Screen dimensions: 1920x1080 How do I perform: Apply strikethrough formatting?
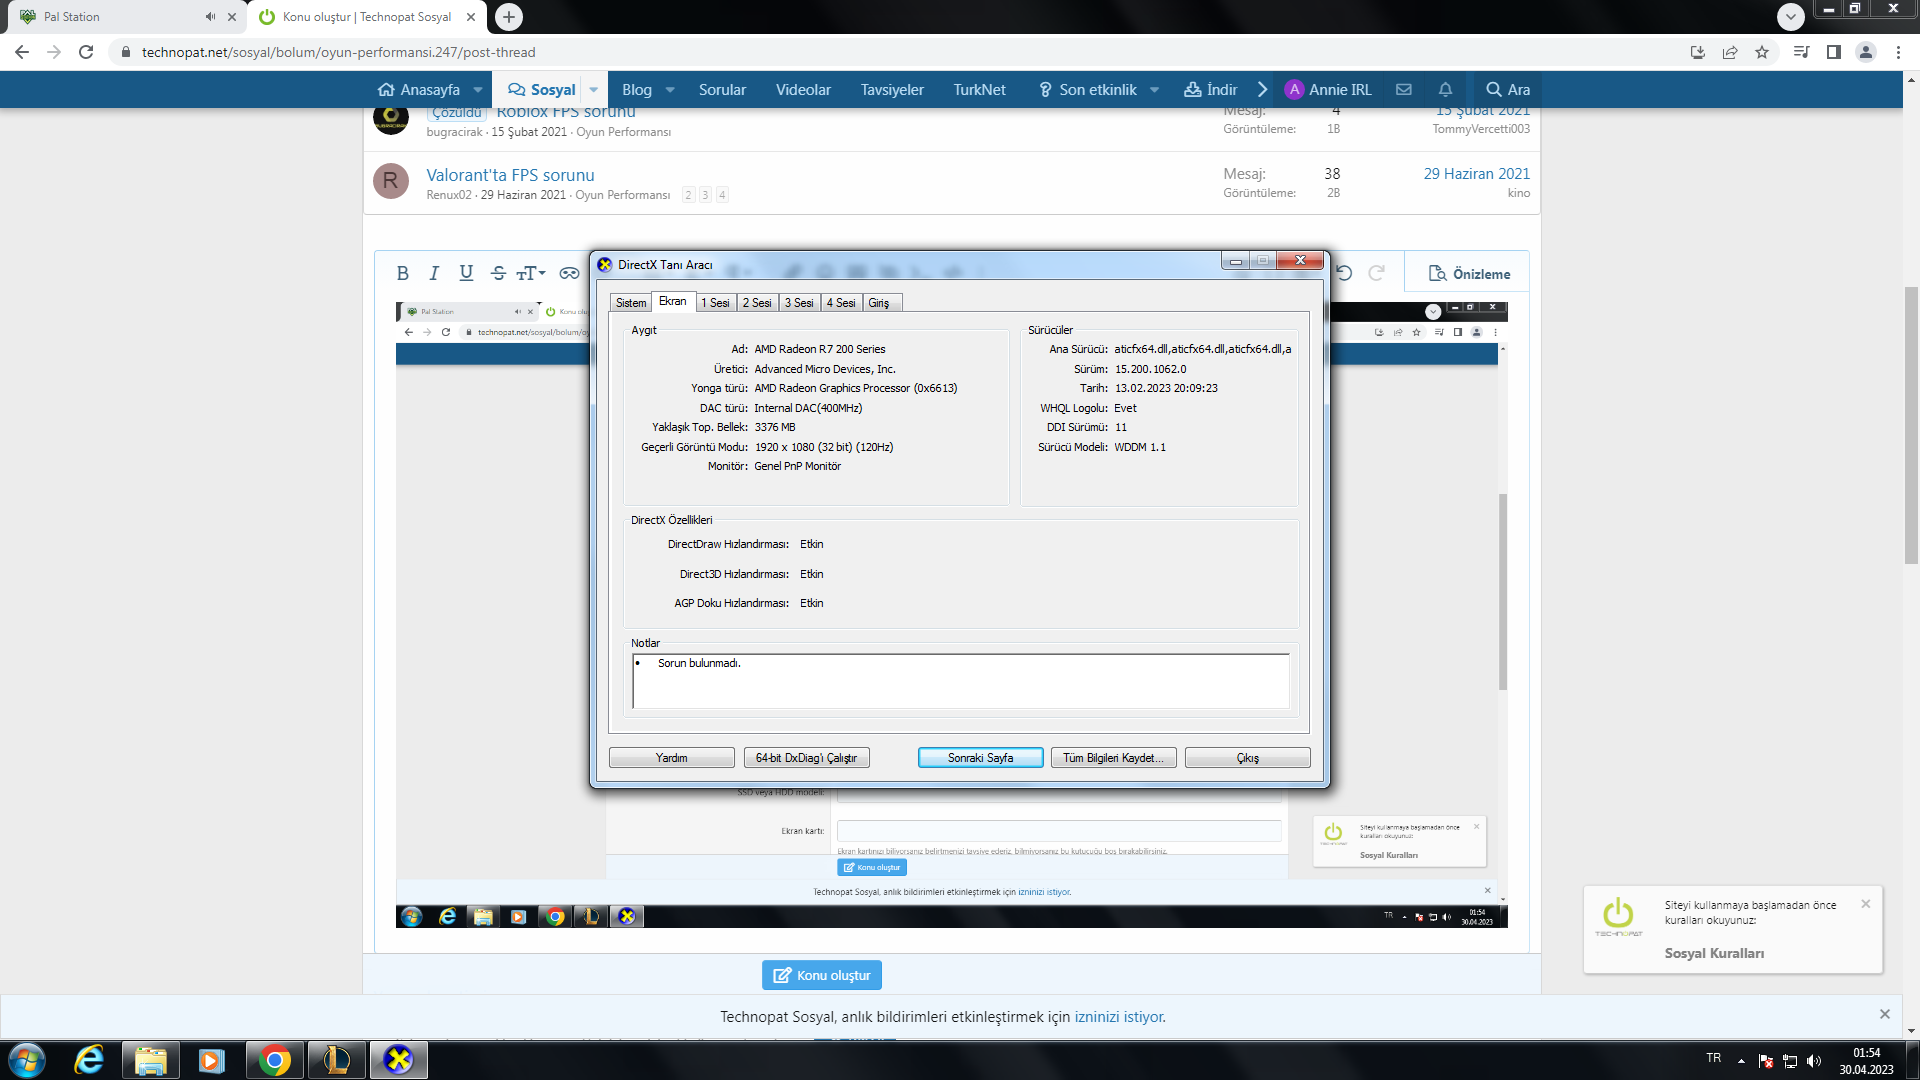[498, 273]
